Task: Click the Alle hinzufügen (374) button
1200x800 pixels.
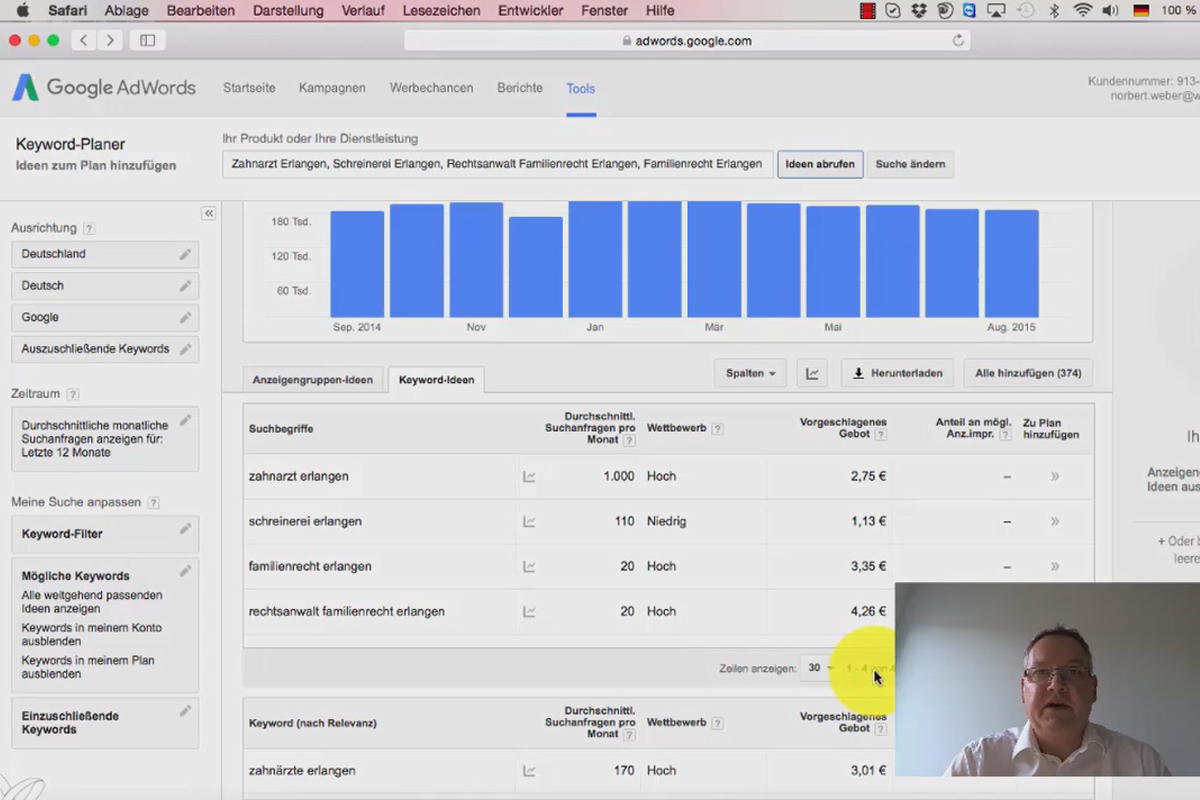Action: (1028, 373)
